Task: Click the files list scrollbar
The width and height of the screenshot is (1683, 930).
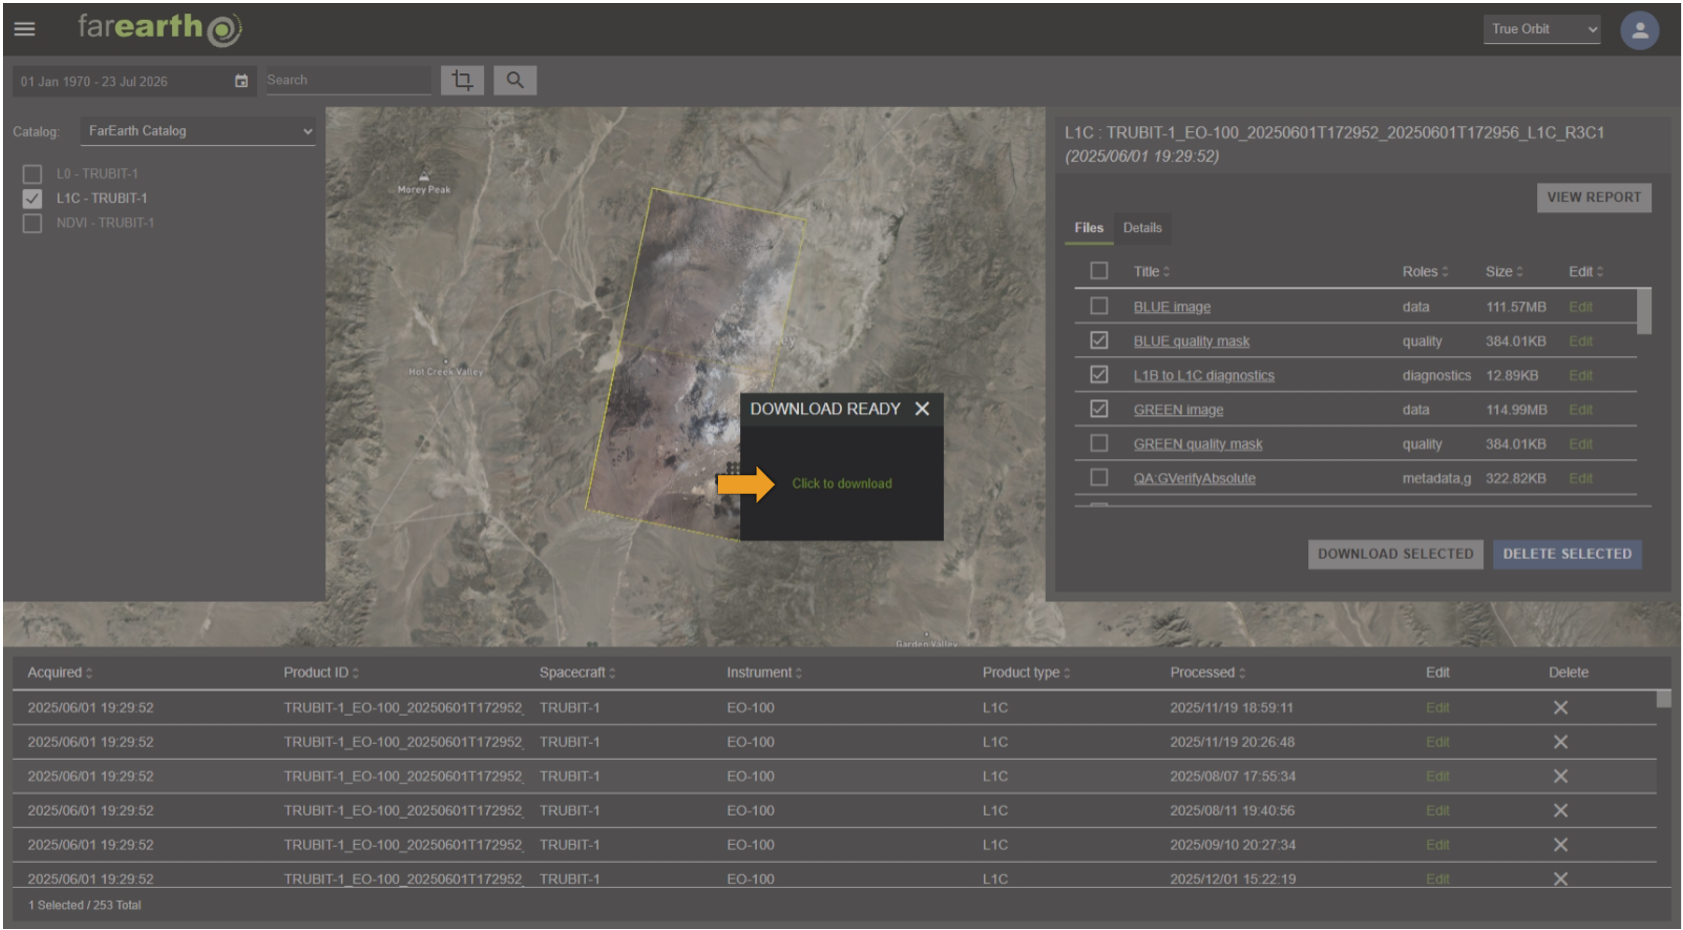Action: click(x=1643, y=311)
